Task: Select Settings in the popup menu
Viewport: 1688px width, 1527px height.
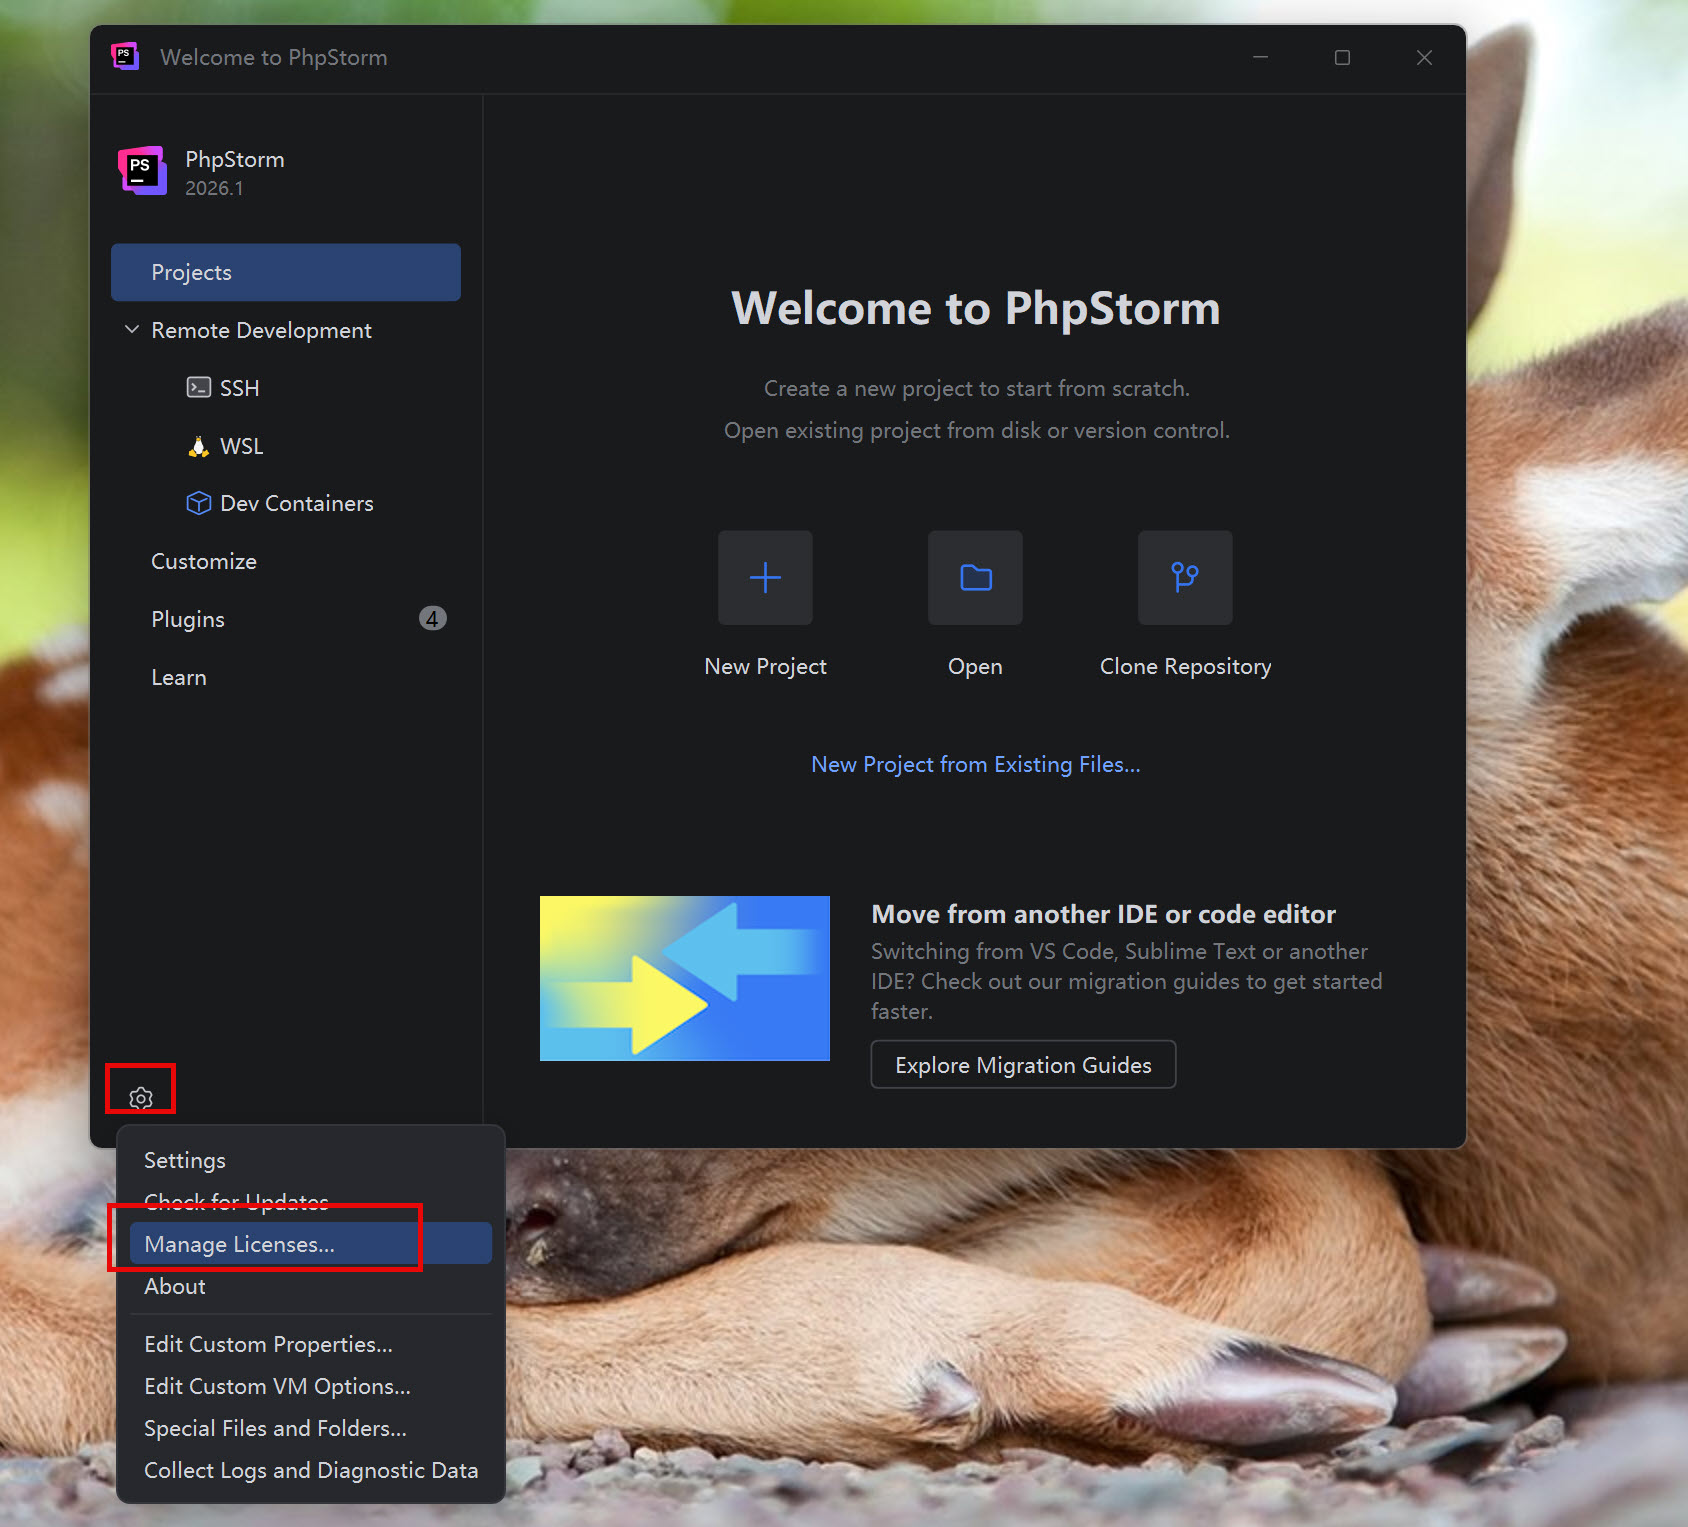Action: (x=185, y=1160)
